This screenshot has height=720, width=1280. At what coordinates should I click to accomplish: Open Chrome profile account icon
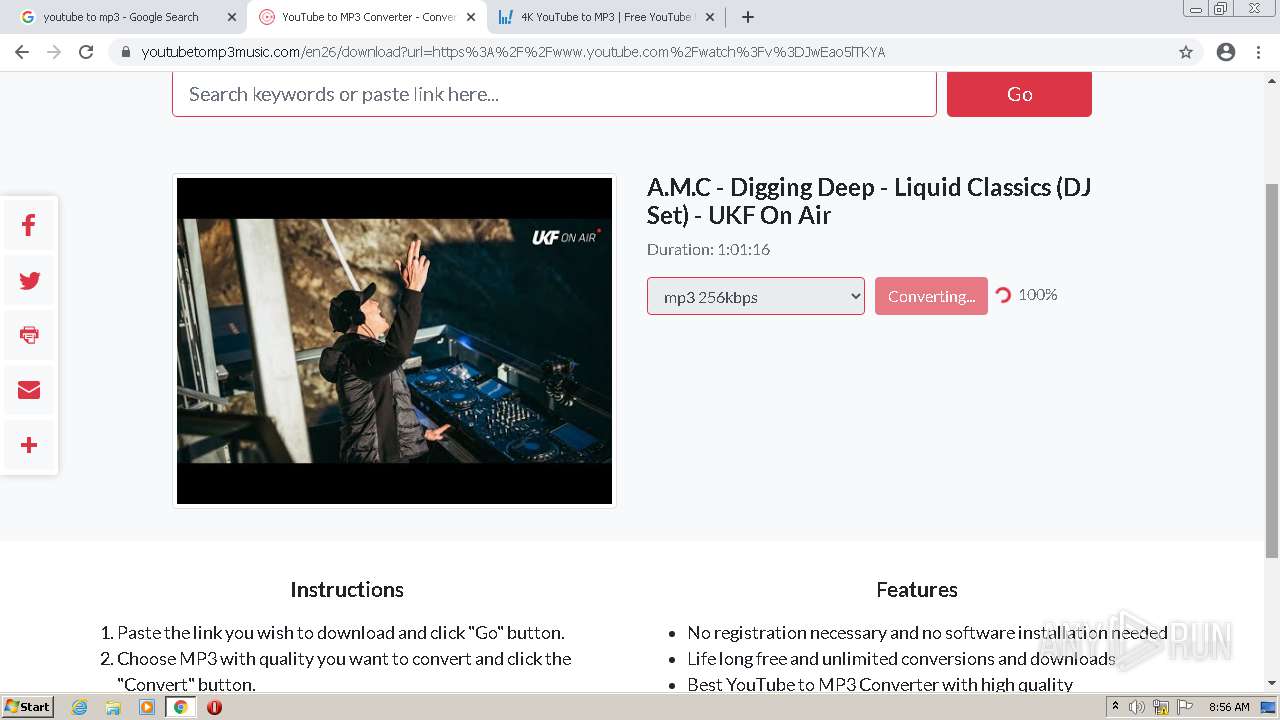click(1226, 52)
